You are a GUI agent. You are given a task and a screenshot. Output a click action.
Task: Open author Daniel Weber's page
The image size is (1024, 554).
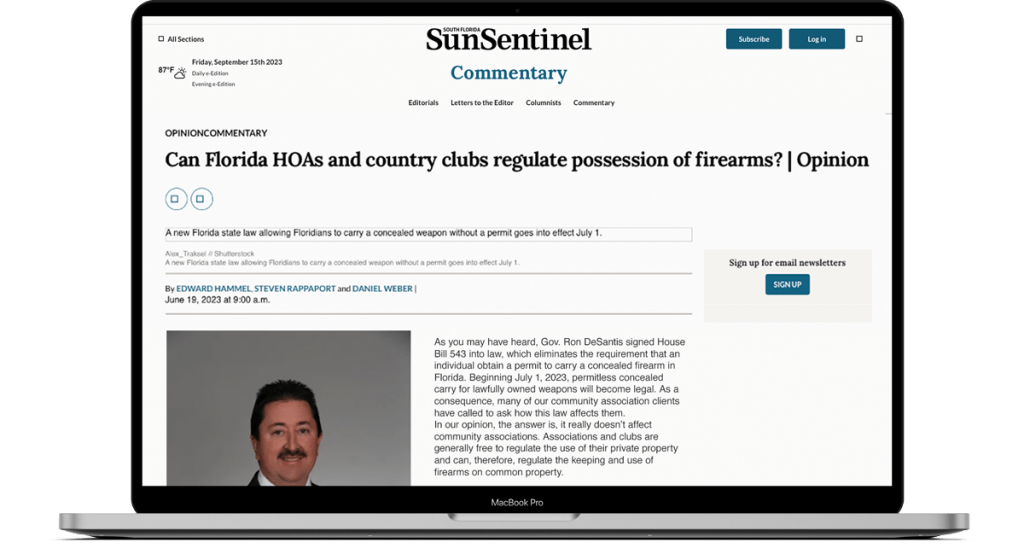click(x=383, y=288)
